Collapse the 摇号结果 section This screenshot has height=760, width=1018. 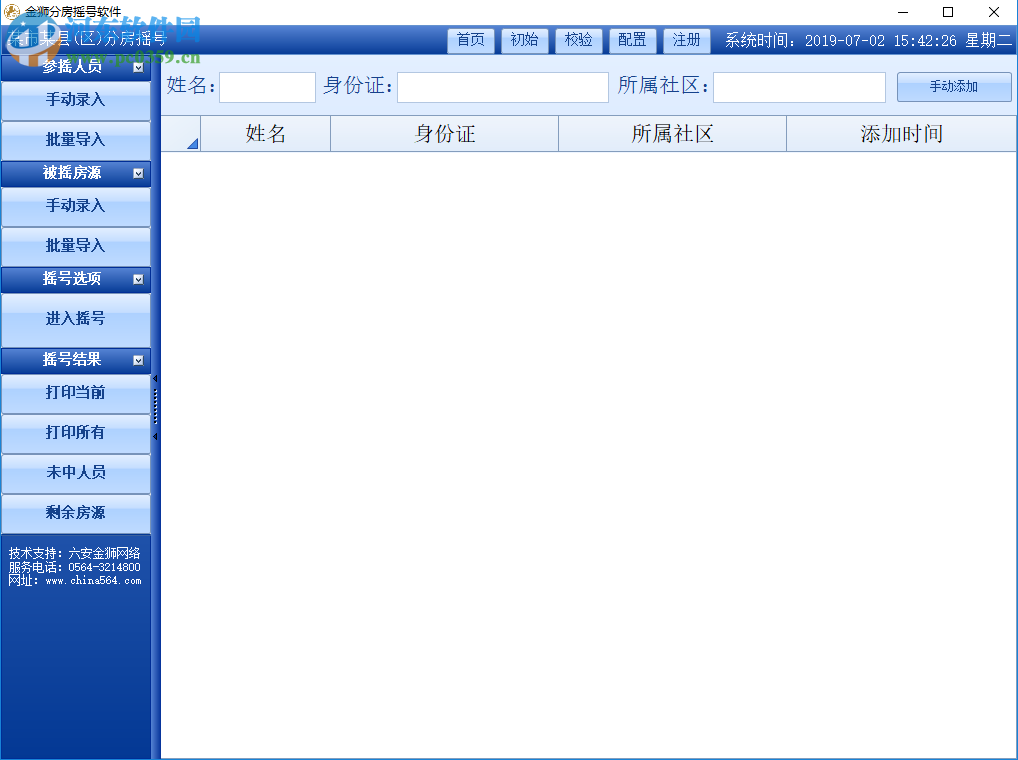coord(137,360)
